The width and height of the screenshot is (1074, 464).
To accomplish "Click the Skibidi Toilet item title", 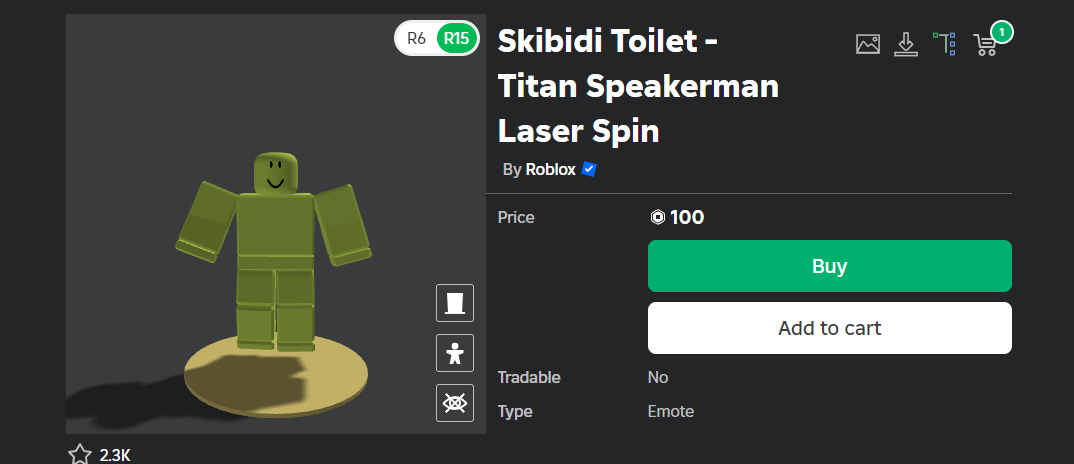I will (x=638, y=86).
